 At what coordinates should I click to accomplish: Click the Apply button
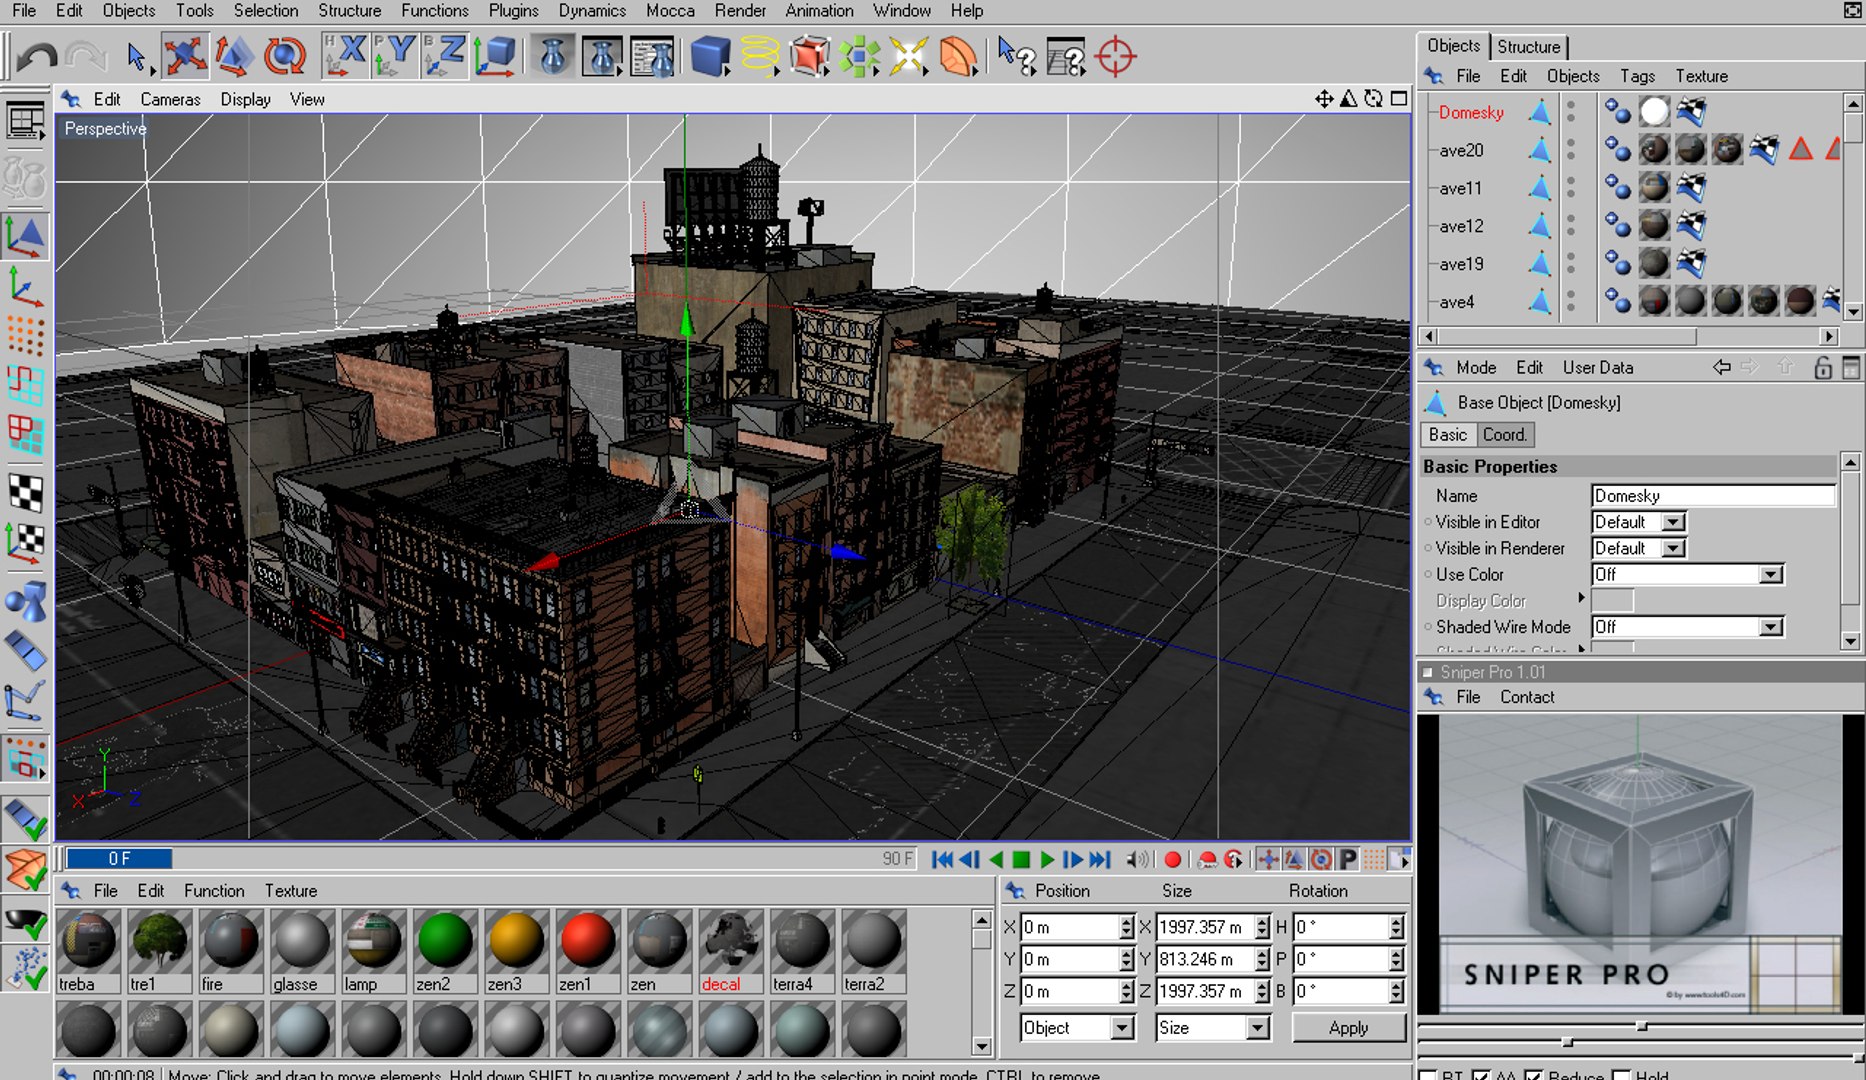tap(1348, 1027)
